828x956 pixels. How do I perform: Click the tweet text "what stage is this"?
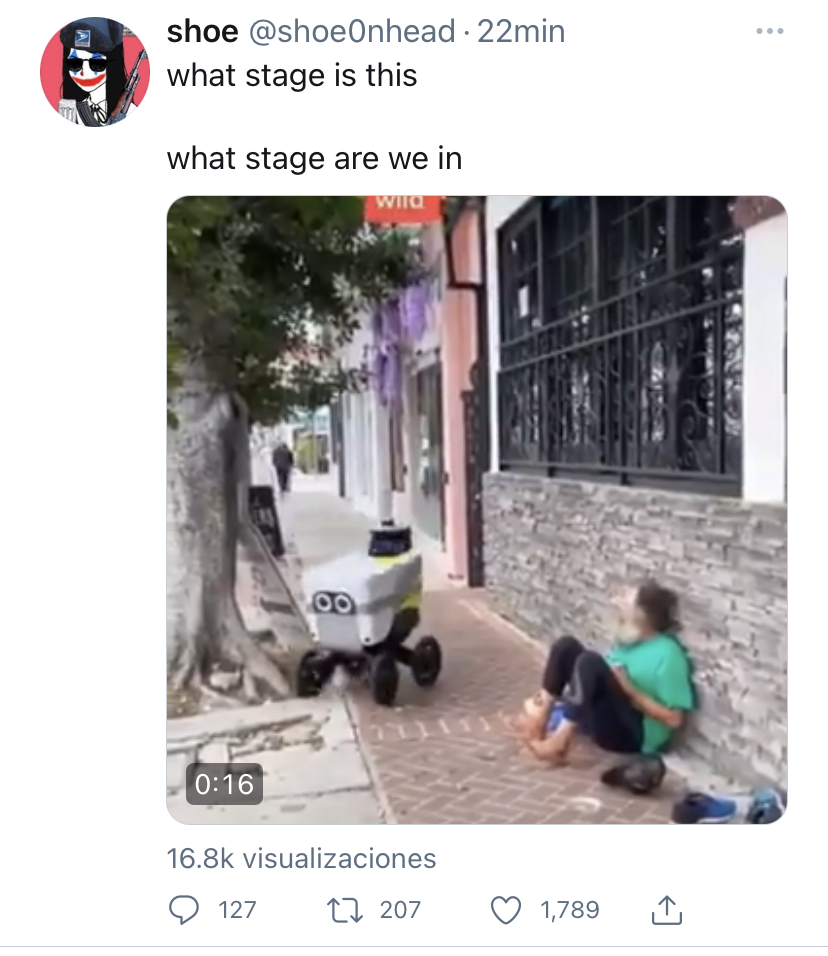click(292, 76)
